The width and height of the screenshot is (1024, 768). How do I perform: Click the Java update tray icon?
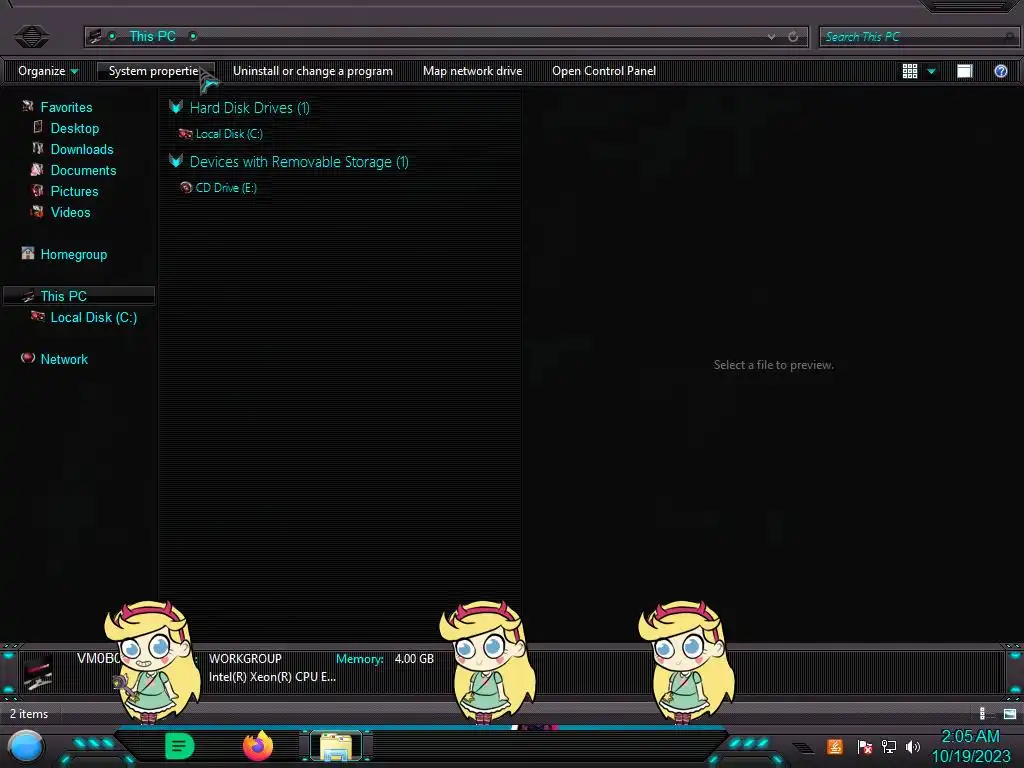(x=835, y=746)
